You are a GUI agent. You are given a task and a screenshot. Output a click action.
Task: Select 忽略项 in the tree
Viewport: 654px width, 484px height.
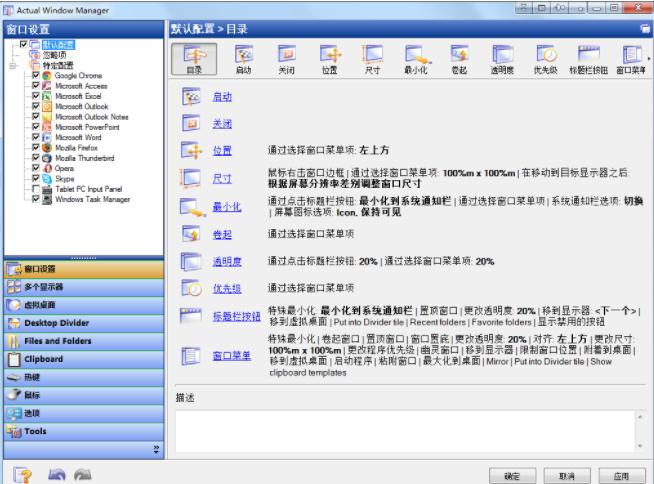pos(54,55)
